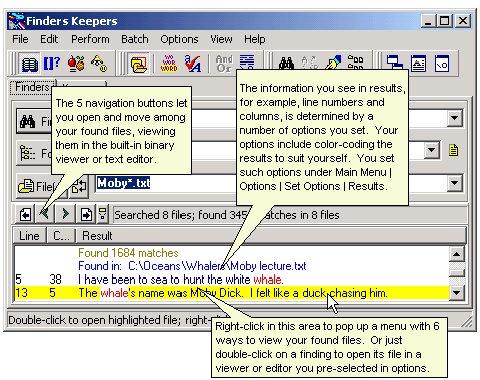Toggle the match case aA icon

[192, 63]
